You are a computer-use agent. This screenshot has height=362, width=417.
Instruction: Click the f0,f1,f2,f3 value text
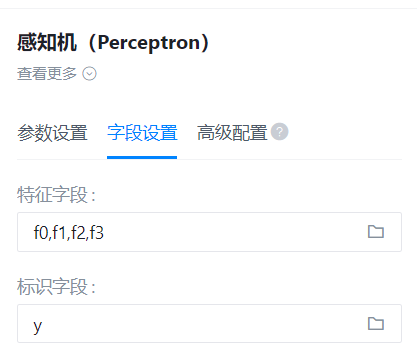pos(69,233)
